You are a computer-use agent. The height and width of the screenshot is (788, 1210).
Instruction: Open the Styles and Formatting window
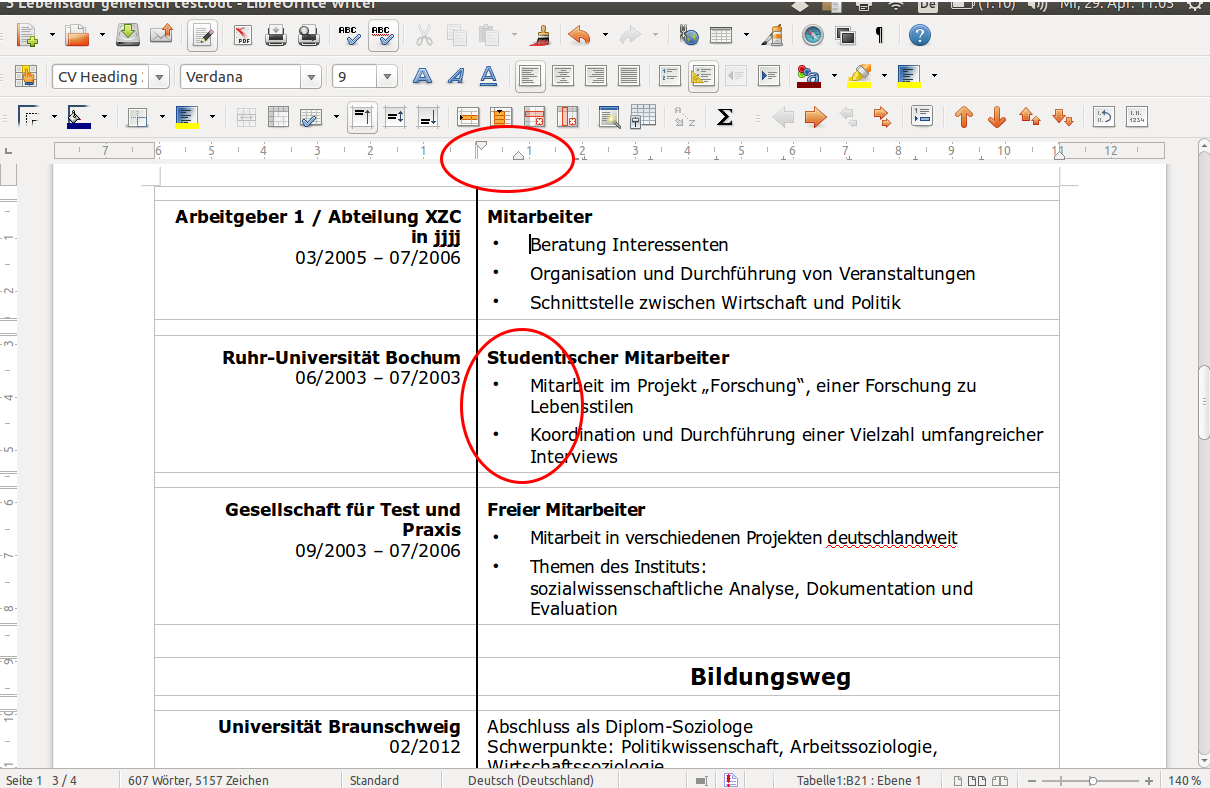(x=27, y=76)
